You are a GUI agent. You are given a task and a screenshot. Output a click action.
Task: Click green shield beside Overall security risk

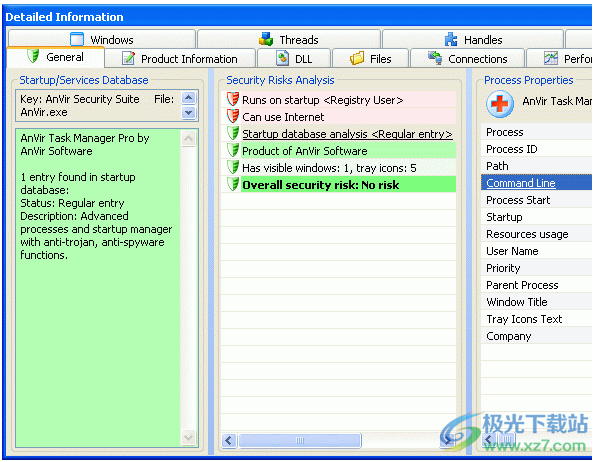pyautogui.click(x=233, y=184)
